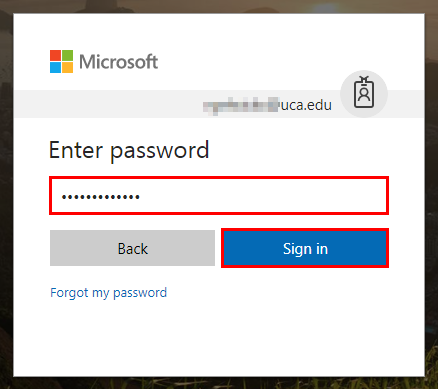Click the uca.edu account email address
Image resolution: width=438 pixels, height=389 pixels.
(x=267, y=105)
